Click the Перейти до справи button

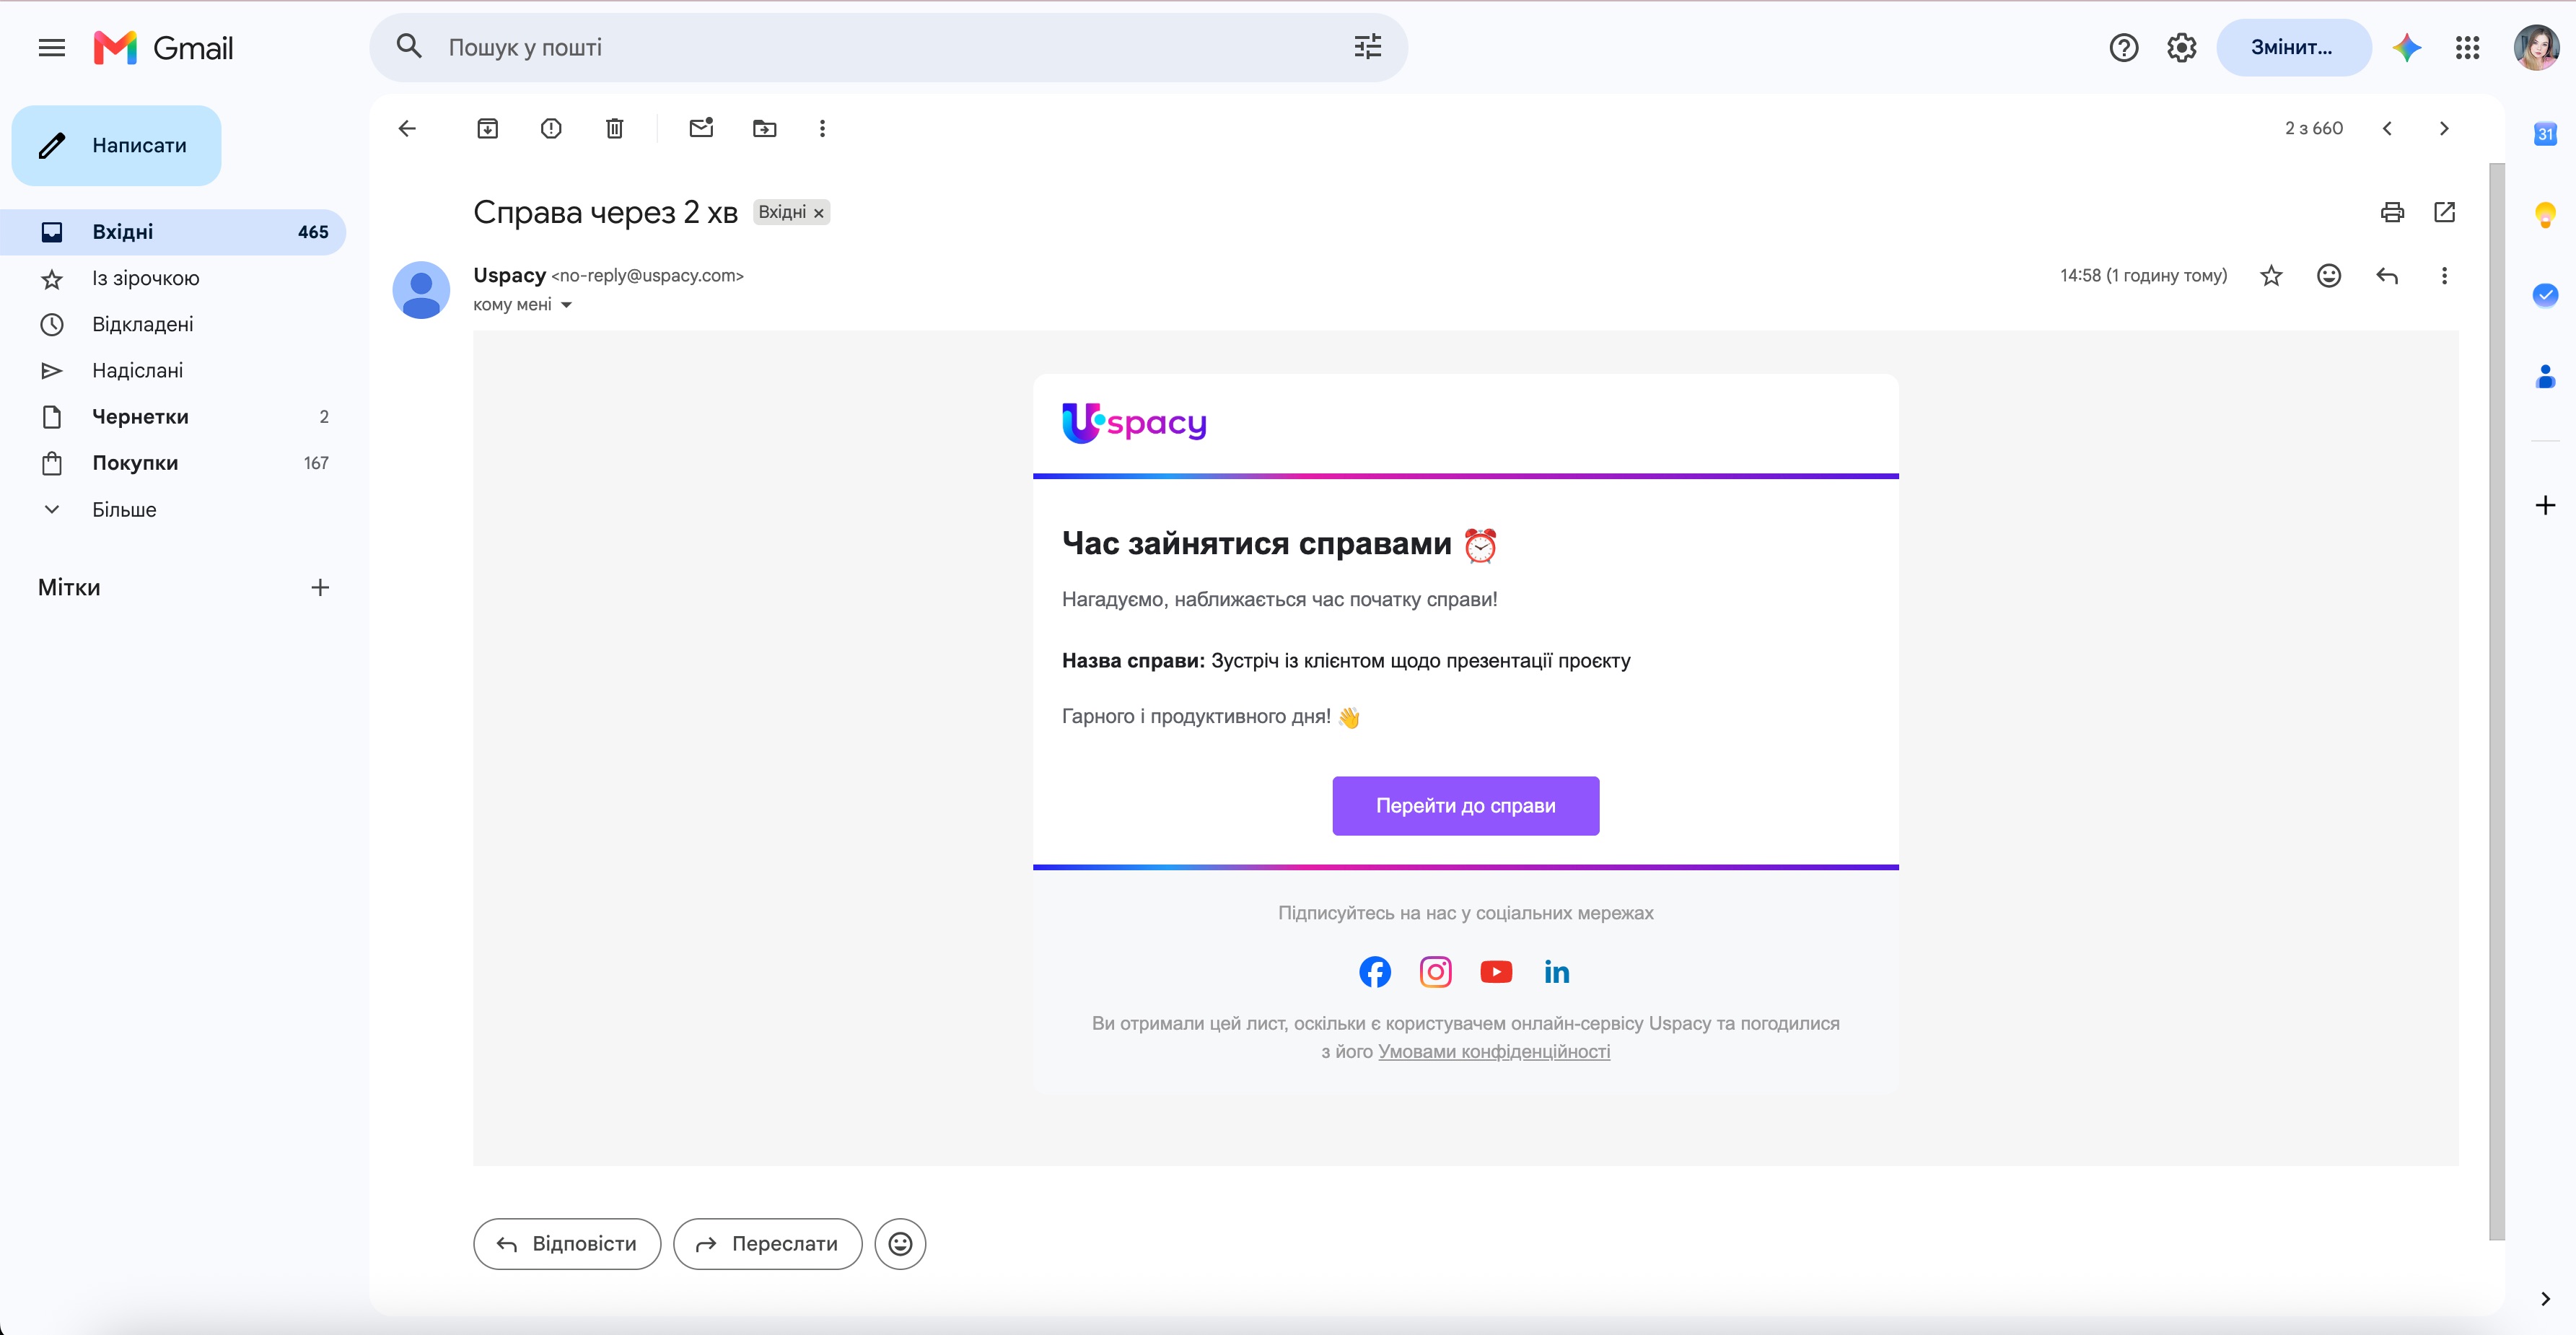pos(1465,806)
